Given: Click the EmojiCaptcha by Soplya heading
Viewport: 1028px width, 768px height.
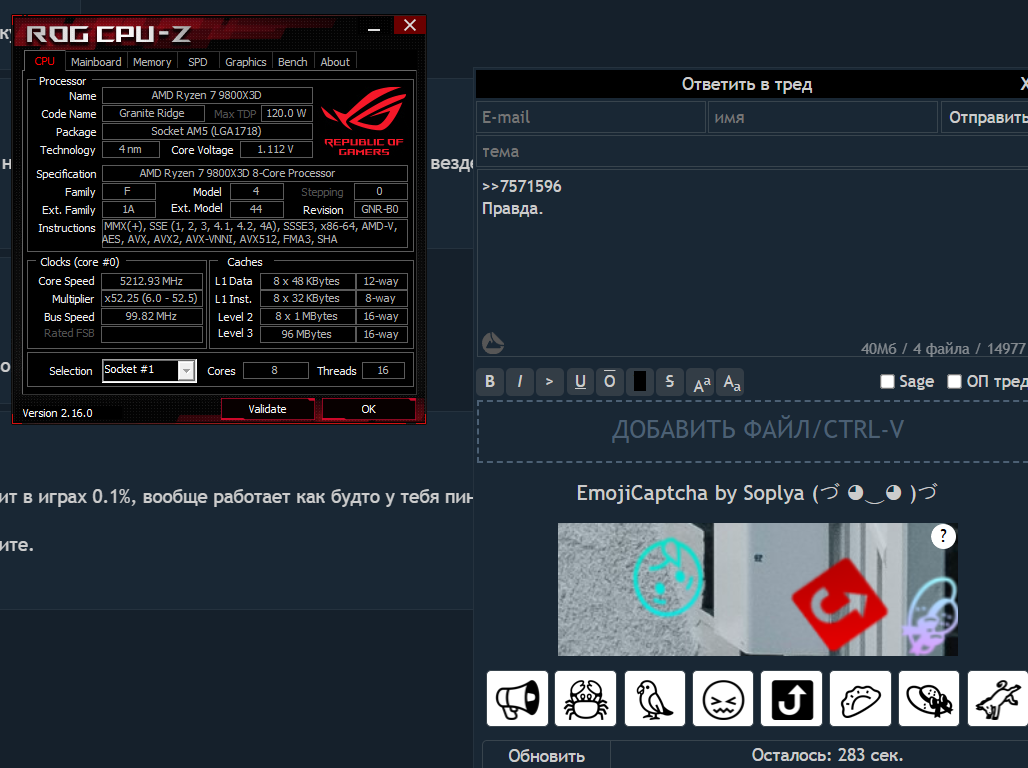Looking at the screenshot, I should 757,493.
